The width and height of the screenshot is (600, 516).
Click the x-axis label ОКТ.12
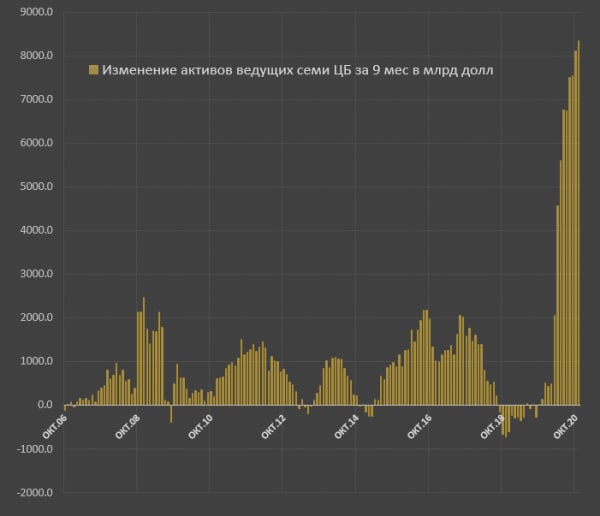pyautogui.click(x=273, y=427)
